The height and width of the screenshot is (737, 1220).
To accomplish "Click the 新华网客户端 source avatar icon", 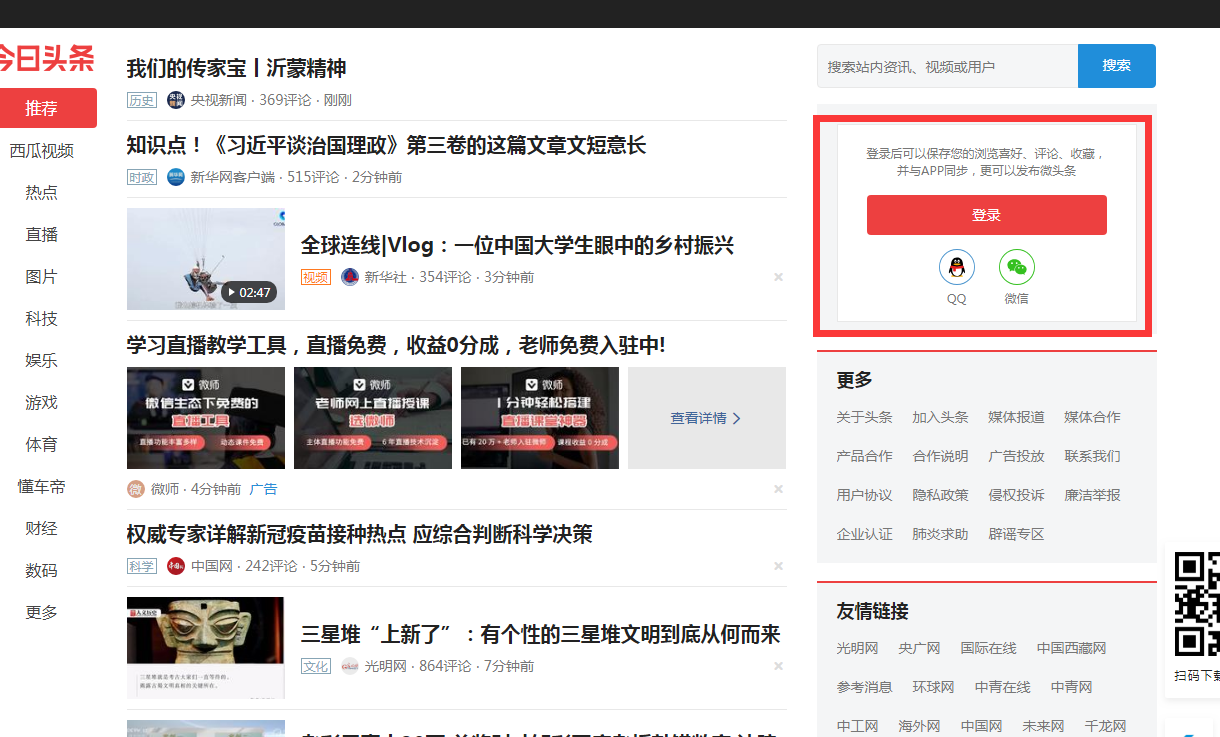I will point(176,177).
